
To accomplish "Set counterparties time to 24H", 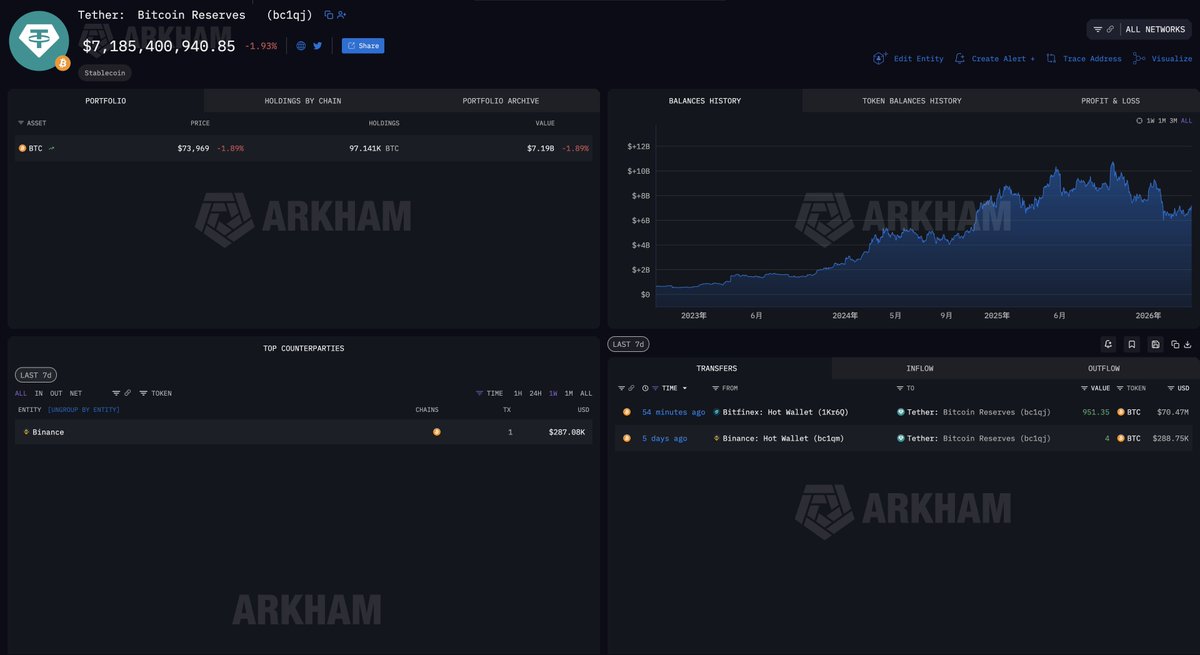I will 536,394.
